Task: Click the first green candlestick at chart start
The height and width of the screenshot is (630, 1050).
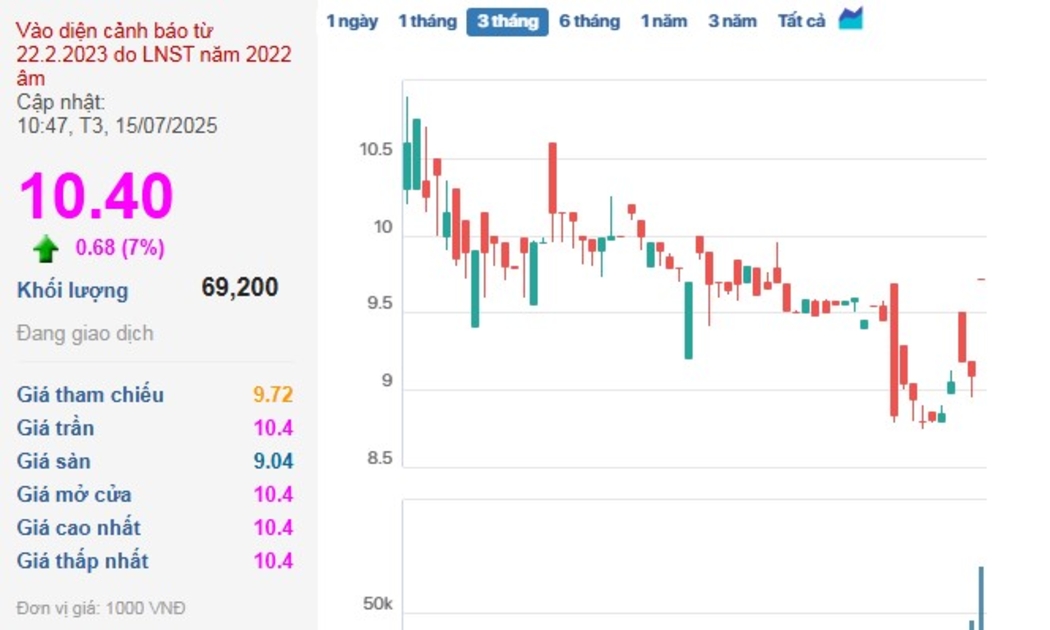Action: click(x=407, y=165)
